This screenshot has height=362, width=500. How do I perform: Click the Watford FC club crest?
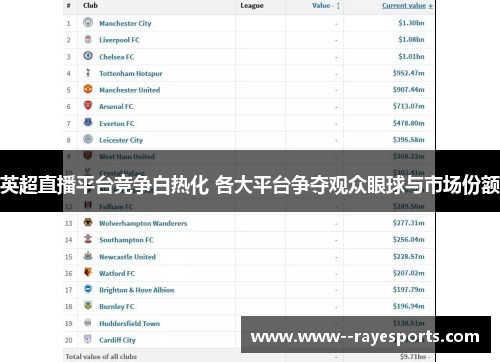[88, 272]
